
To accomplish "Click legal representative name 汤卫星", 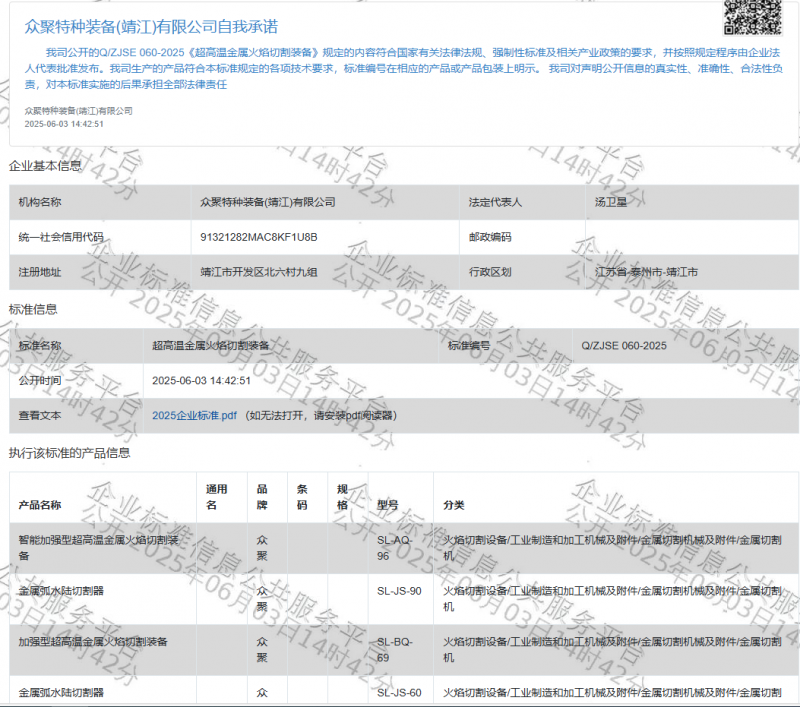I will tap(611, 202).
